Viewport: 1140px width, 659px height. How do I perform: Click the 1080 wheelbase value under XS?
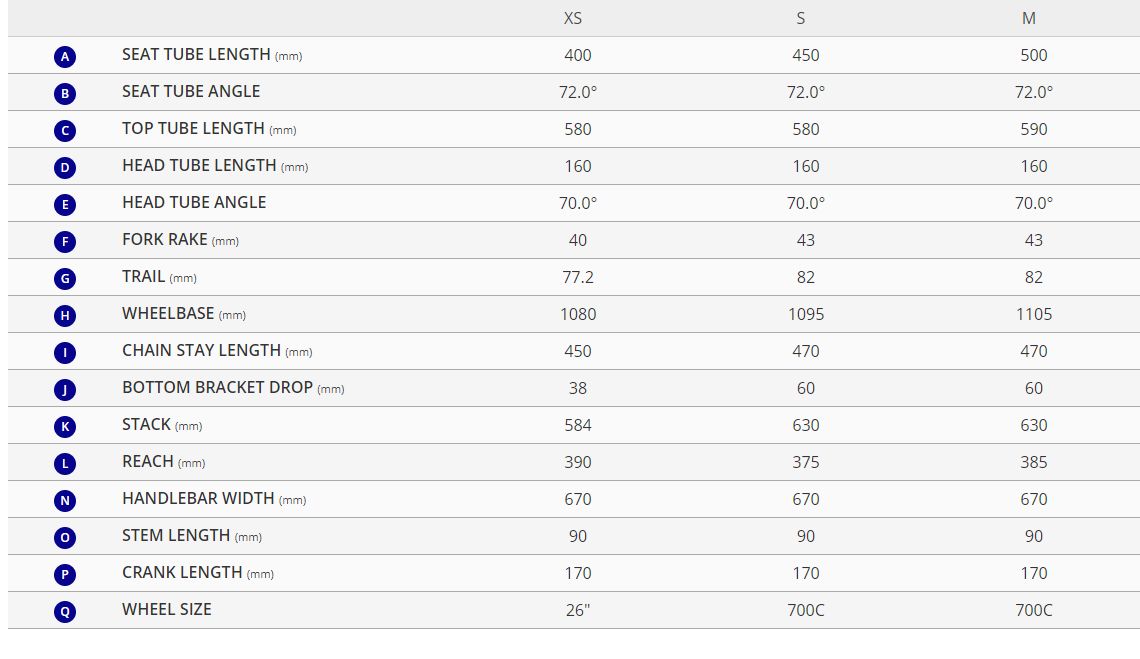point(578,314)
